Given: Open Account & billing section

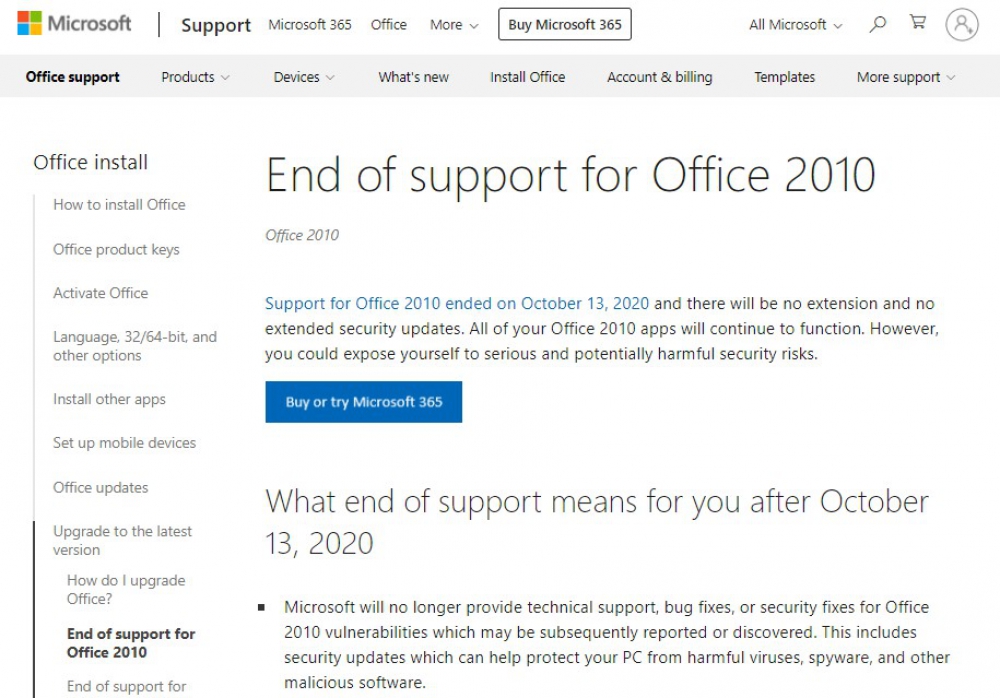Looking at the screenshot, I should [x=659, y=77].
